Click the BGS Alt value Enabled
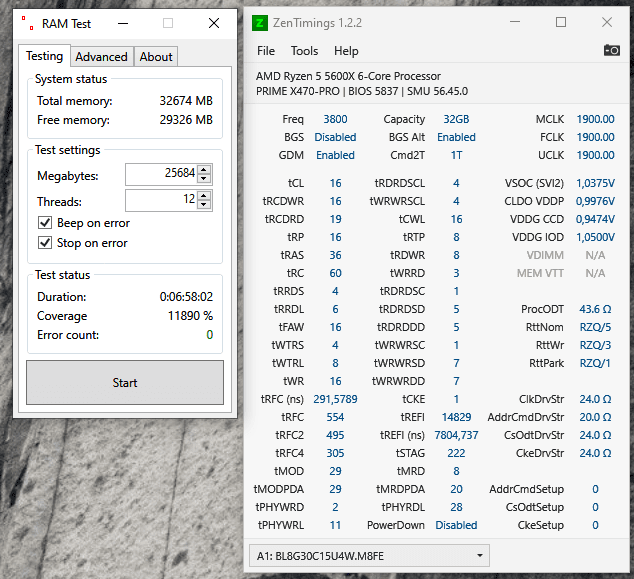 tap(456, 137)
